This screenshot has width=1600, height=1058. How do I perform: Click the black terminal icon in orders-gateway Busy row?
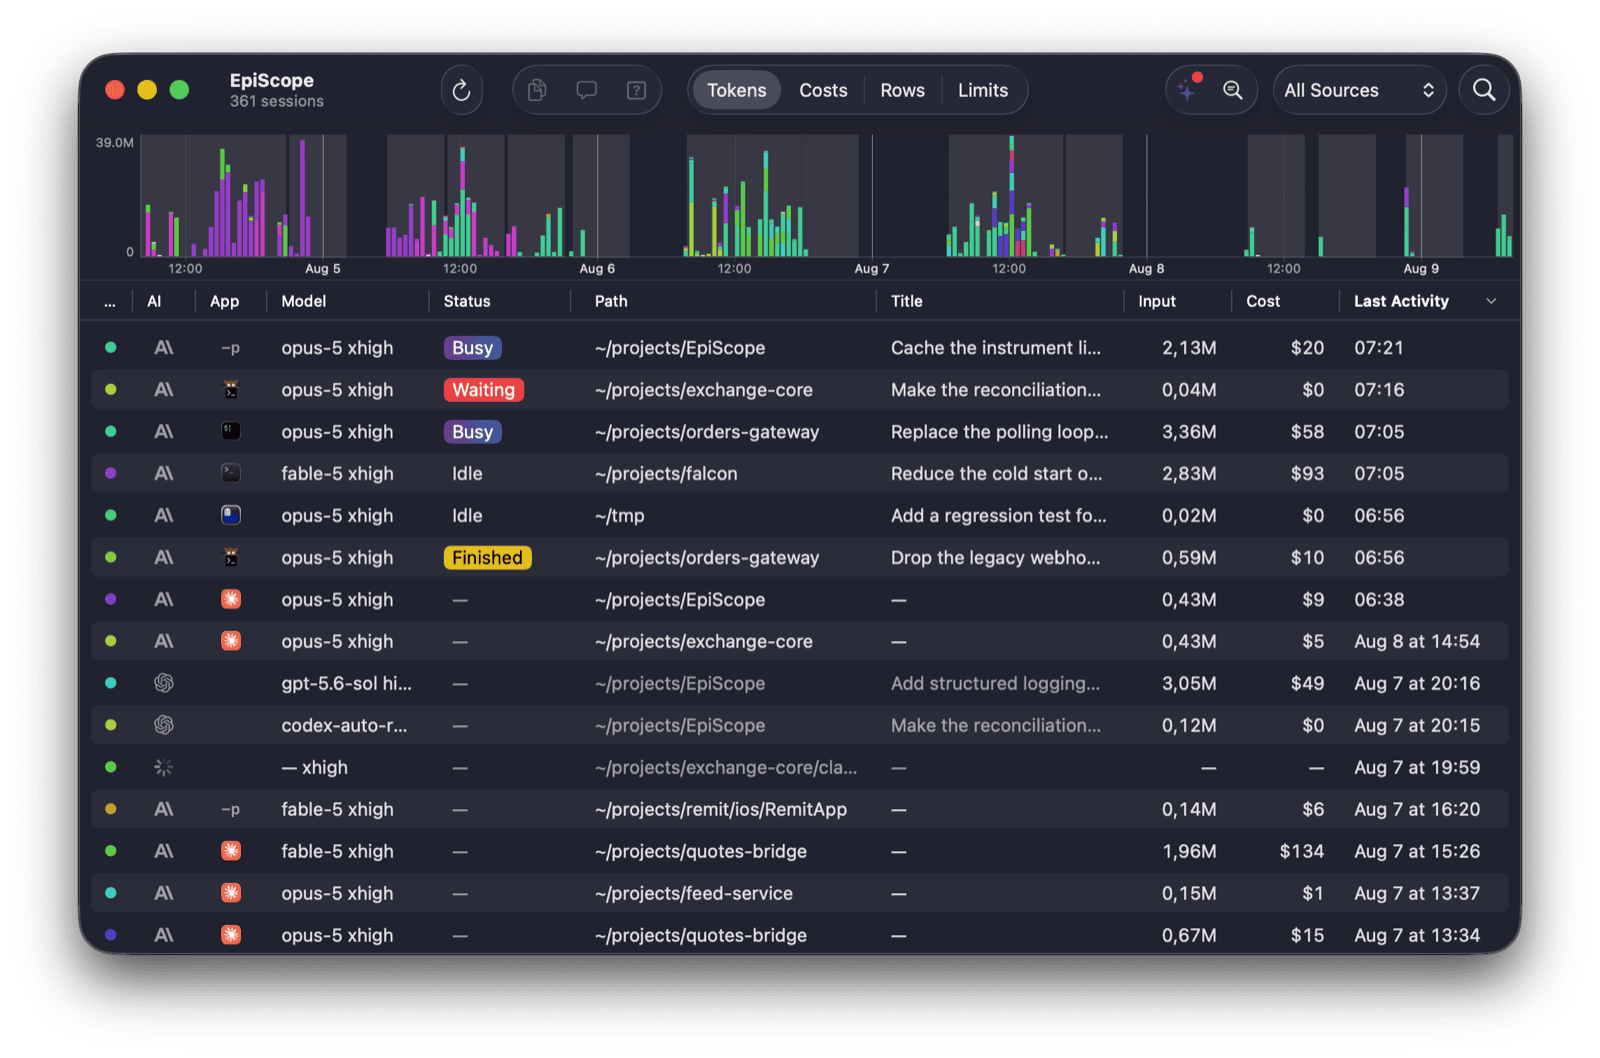coord(231,432)
